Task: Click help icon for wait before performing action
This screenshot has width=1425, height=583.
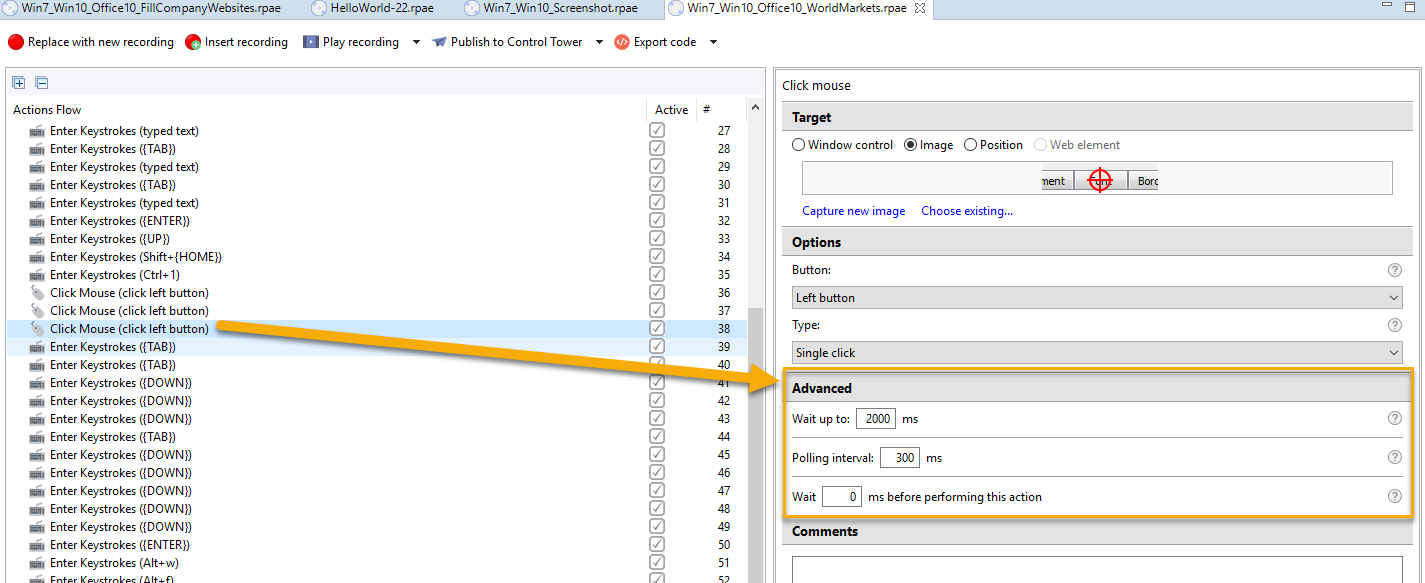Action: (1395, 496)
